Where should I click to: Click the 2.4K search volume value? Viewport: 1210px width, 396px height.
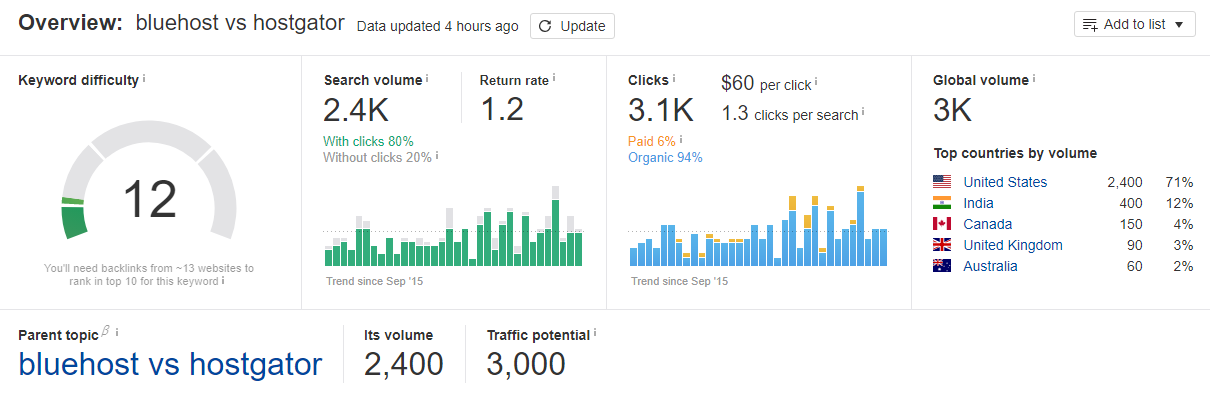(x=356, y=109)
